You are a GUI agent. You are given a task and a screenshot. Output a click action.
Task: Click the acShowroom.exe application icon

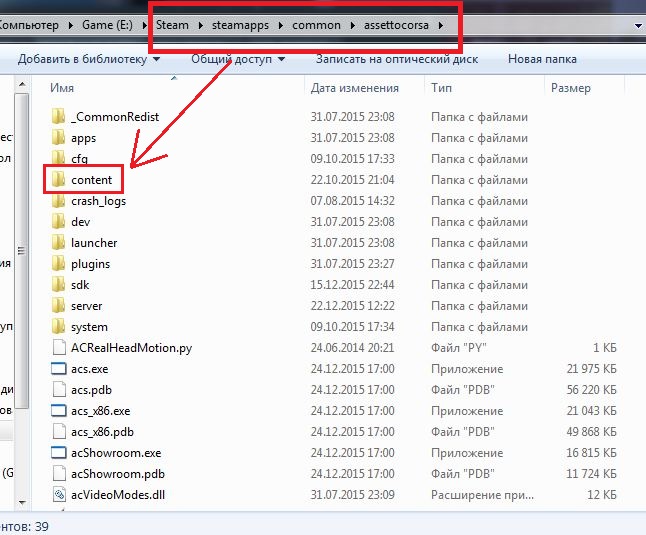(x=59, y=452)
